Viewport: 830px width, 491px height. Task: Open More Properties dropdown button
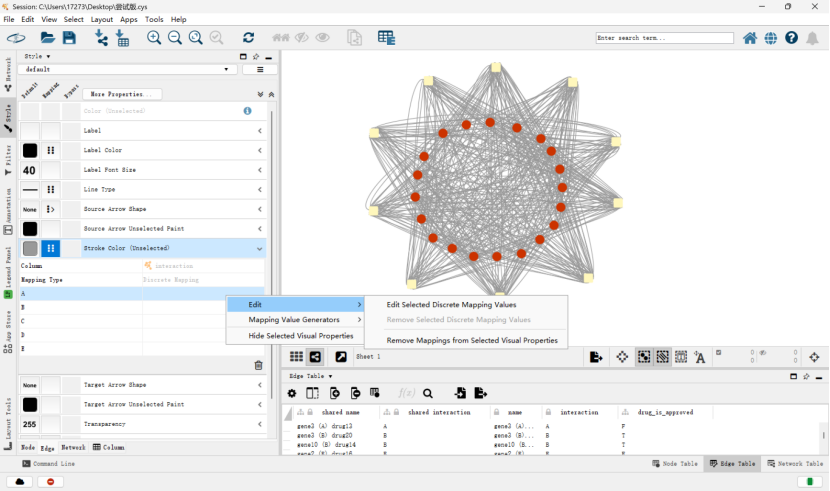pyautogui.click(x=122, y=94)
